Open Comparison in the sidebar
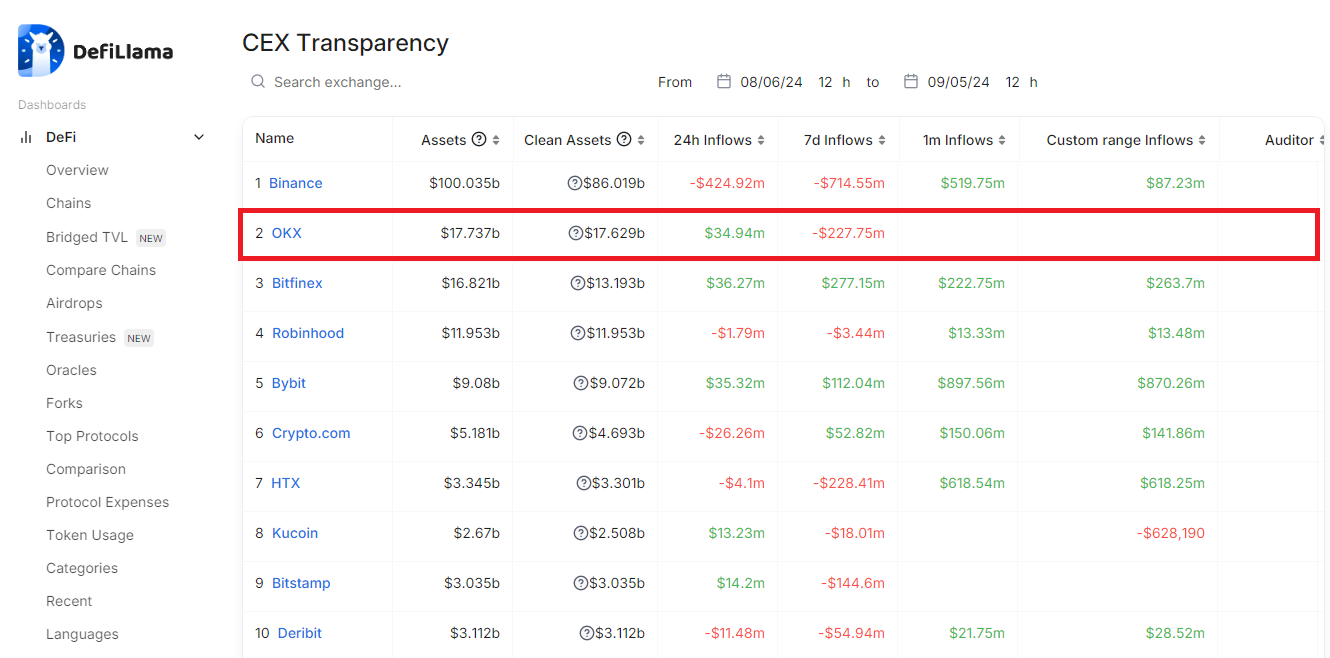 click(x=86, y=469)
